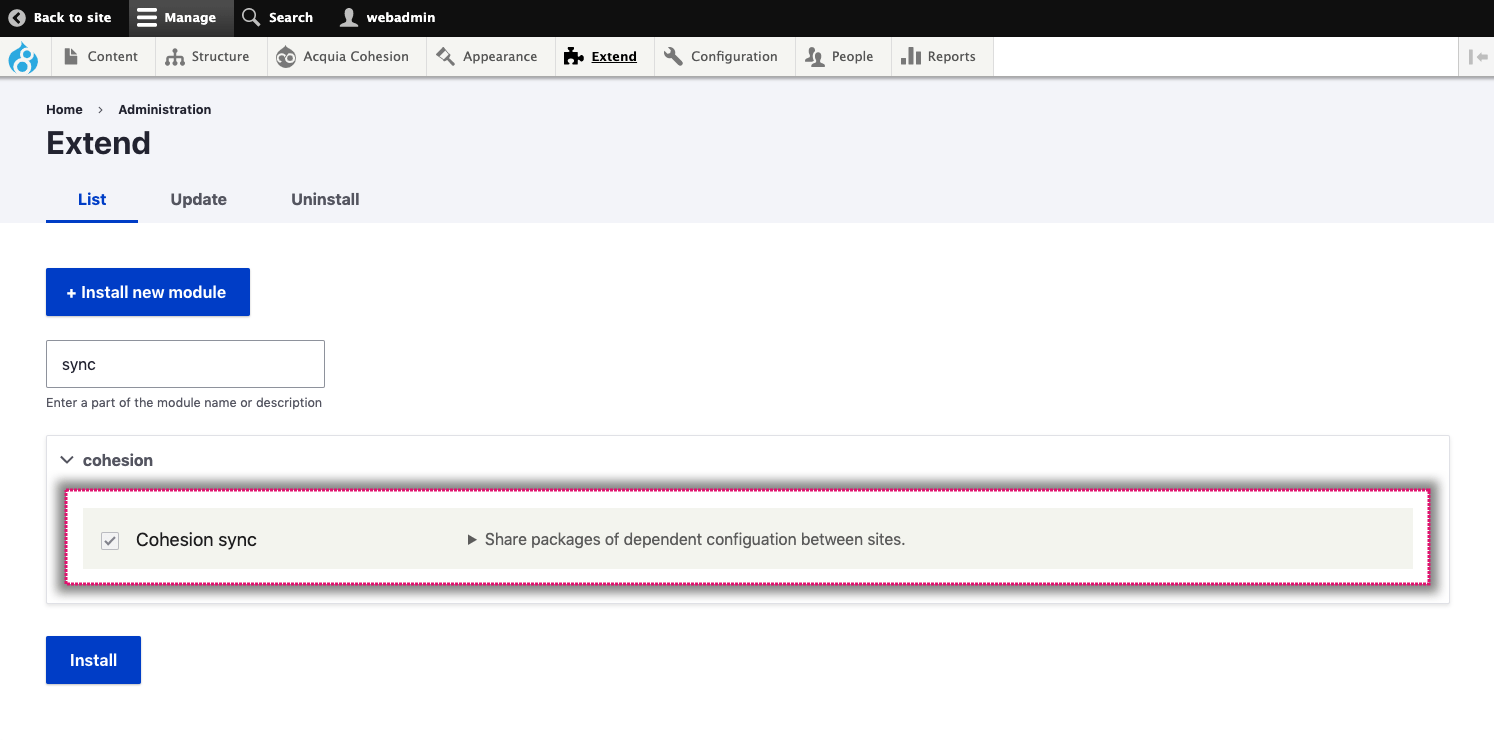
Task: Click the Reports bar chart icon
Action: [910, 57]
